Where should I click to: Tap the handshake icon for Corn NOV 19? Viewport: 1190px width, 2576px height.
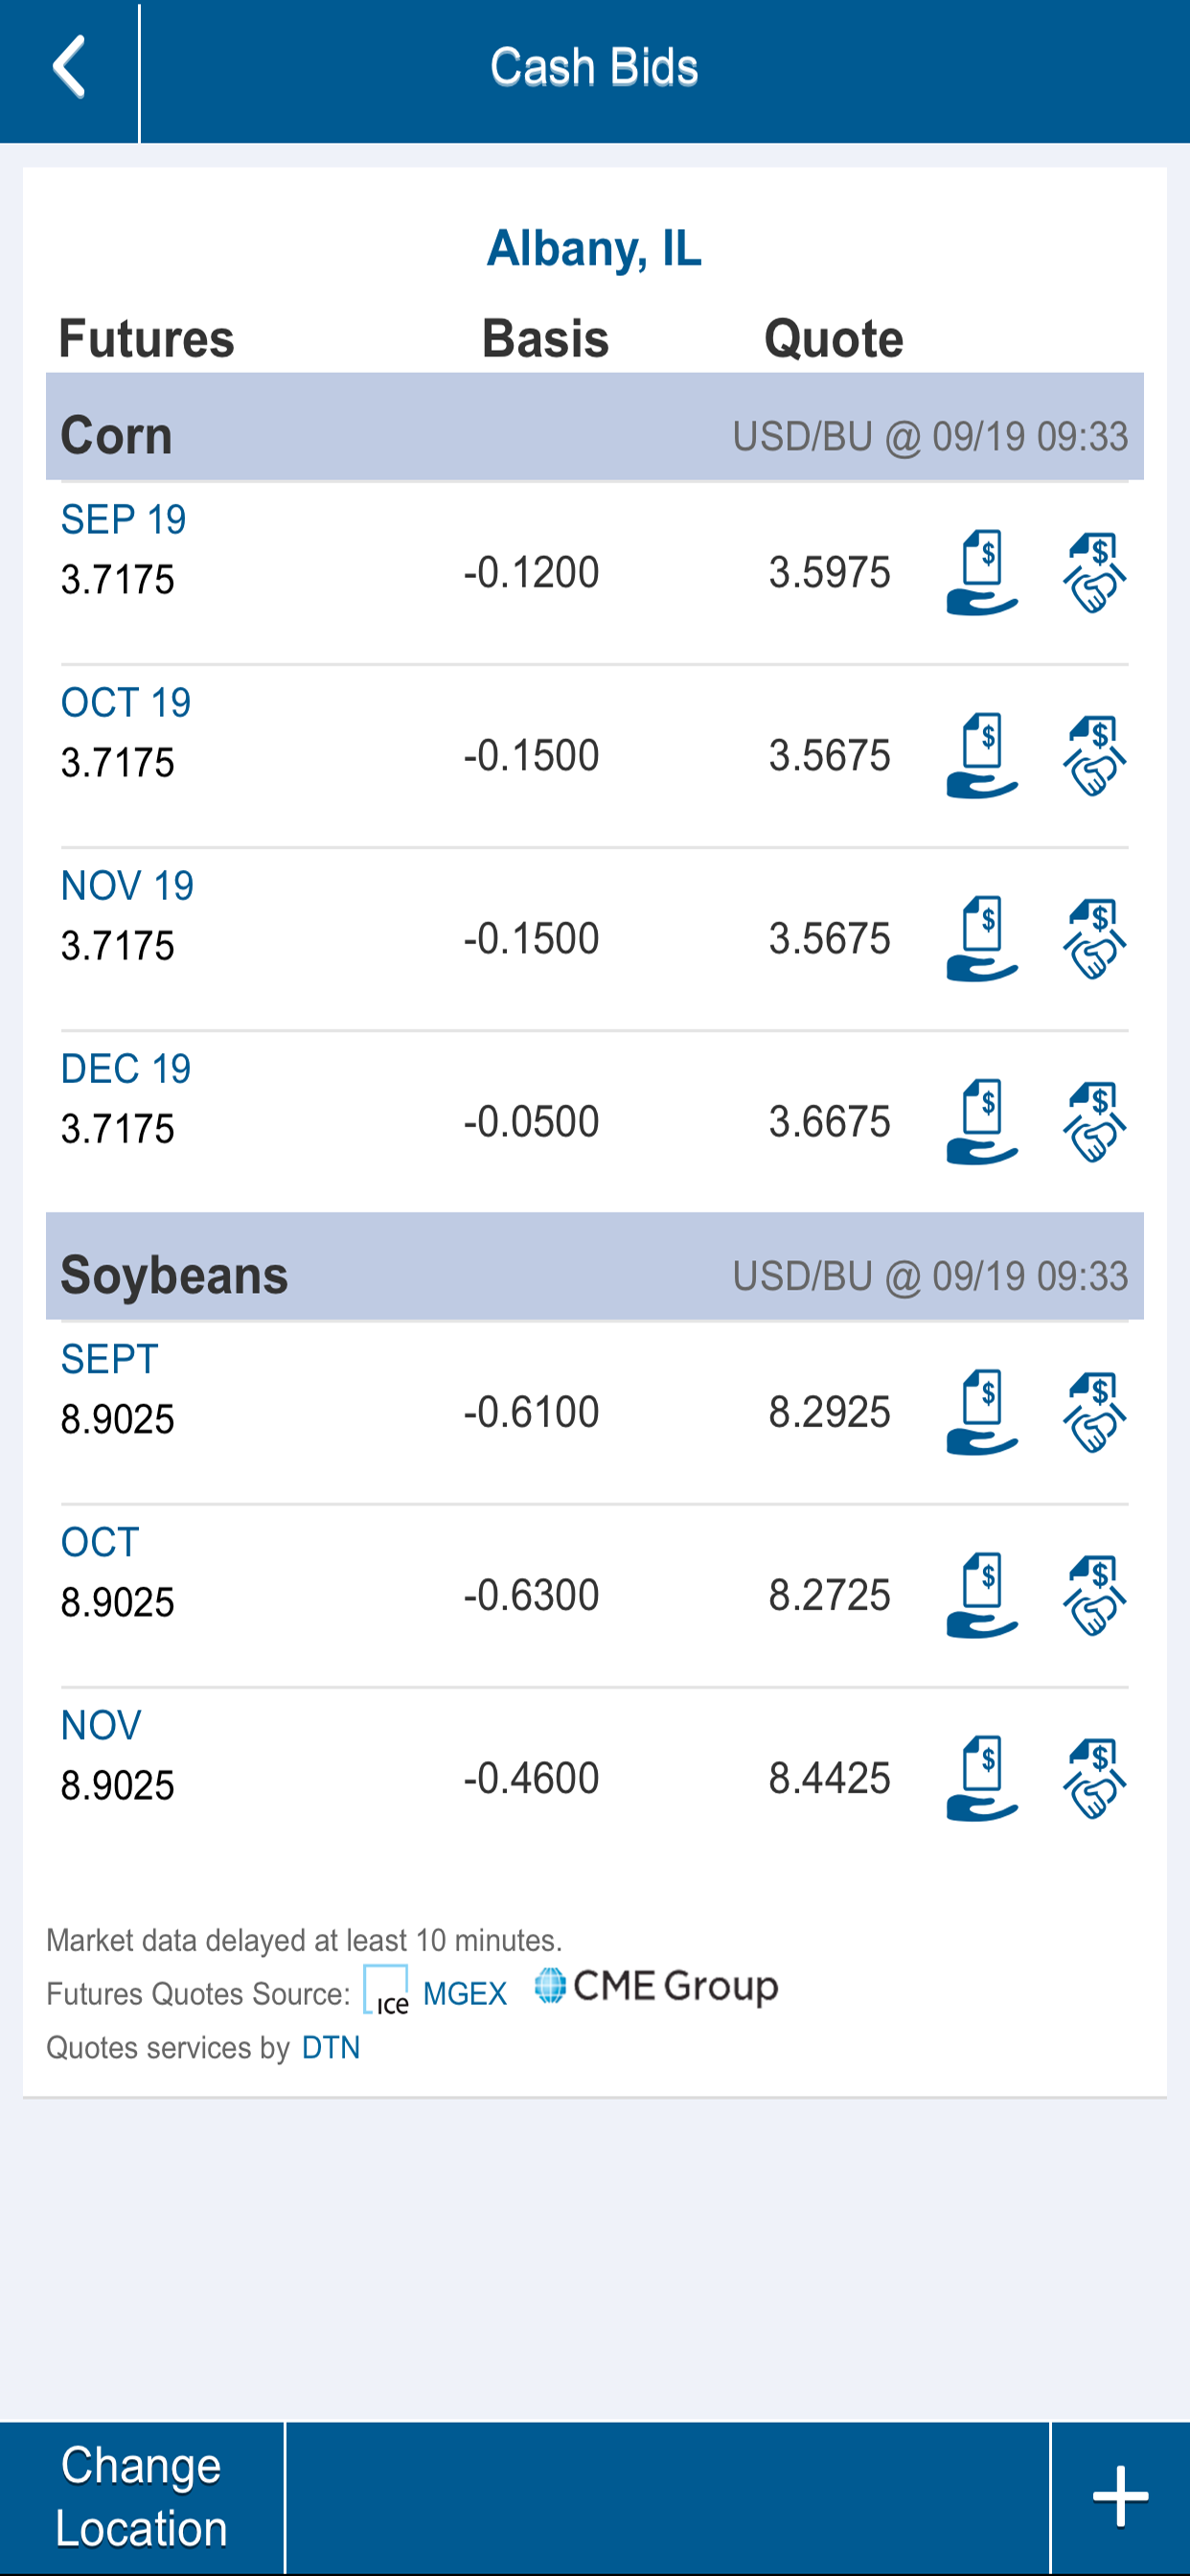click(x=1094, y=938)
